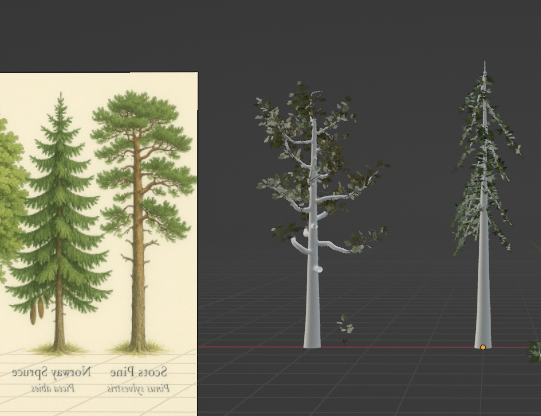
Task: Click the Norway Spruce illustration in the reference image
Action: (x=59, y=222)
